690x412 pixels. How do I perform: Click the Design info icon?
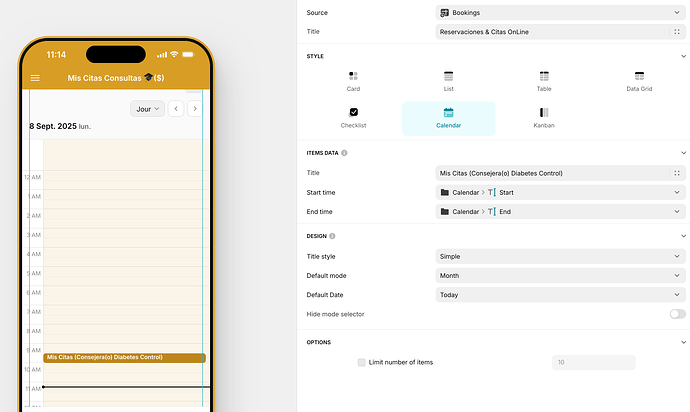[332, 236]
